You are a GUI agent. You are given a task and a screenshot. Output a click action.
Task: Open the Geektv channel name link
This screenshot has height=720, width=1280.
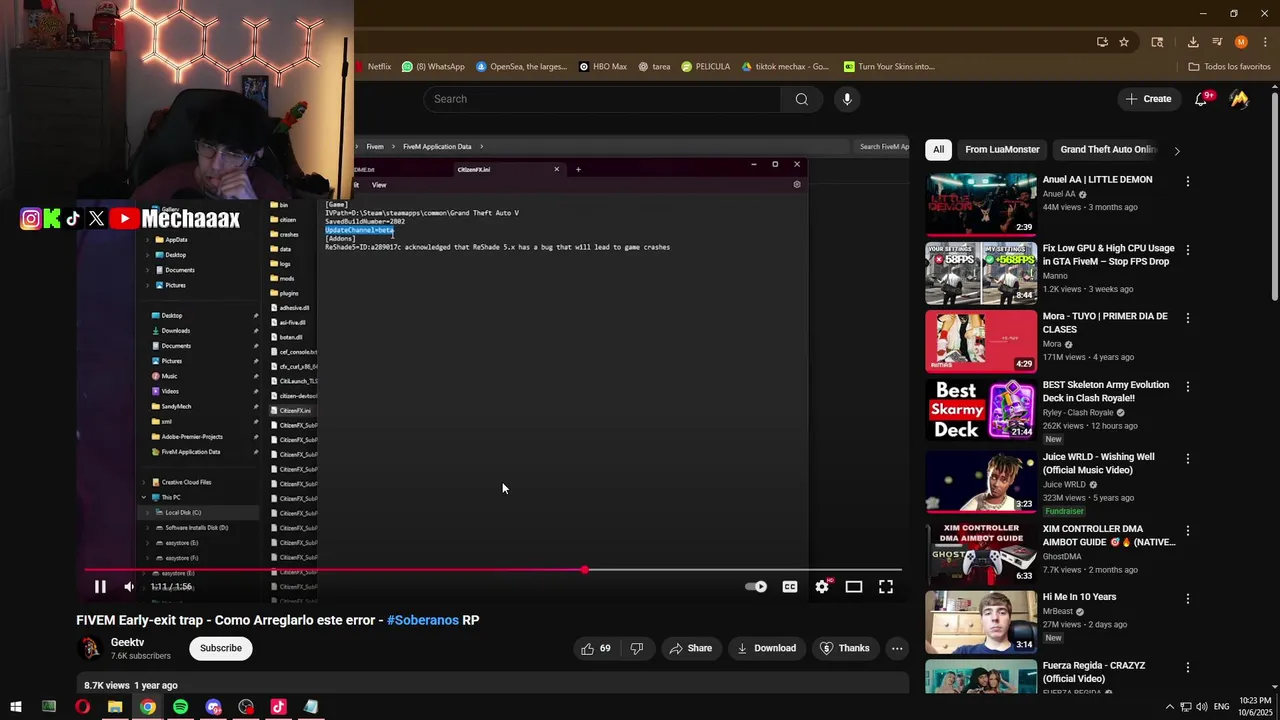coord(127,642)
